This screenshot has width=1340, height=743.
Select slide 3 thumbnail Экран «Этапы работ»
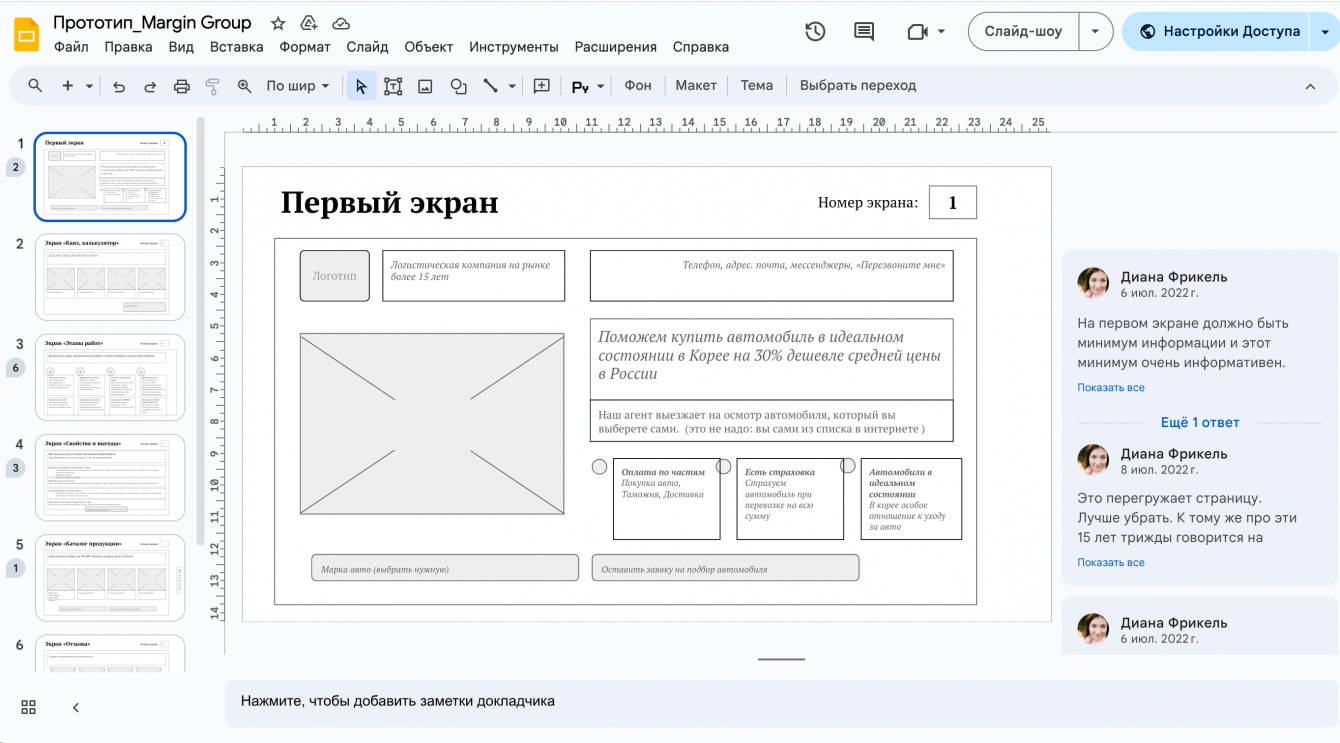point(110,377)
